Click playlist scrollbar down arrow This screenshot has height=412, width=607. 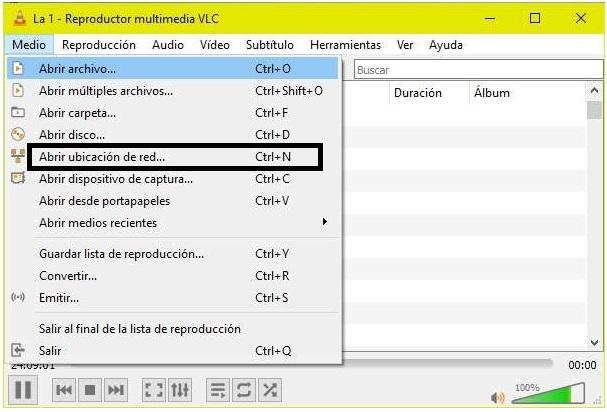(594, 342)
